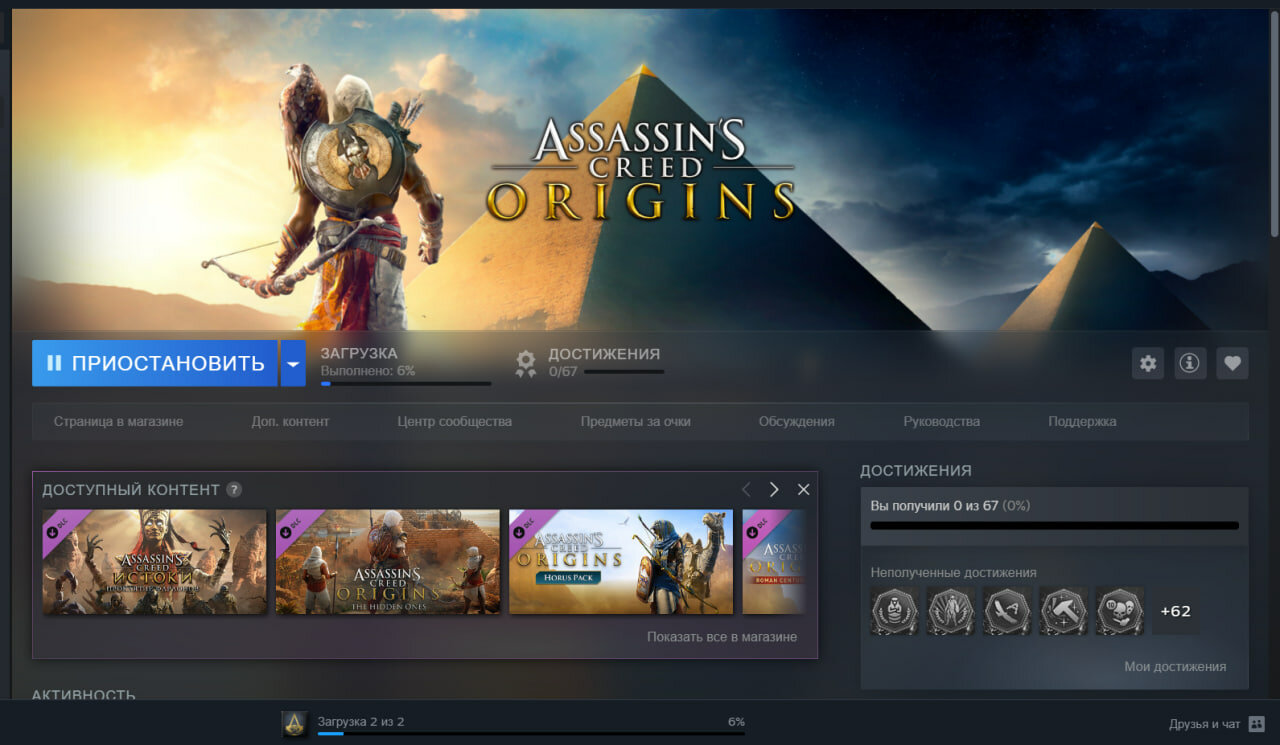Image resolution: width=1280 pixels, height=745 pixels.
Task: Open Руководства tab
Action: [941, 422]
